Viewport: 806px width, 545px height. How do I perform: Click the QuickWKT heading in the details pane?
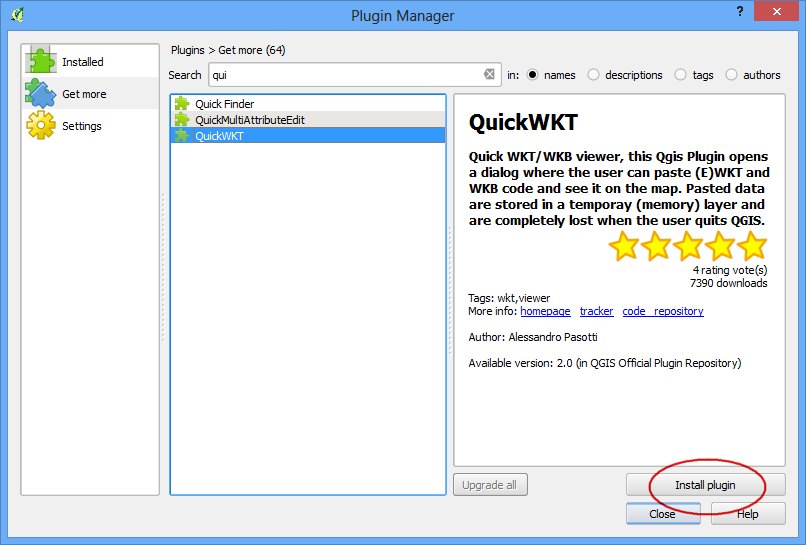tap(523, 123)
